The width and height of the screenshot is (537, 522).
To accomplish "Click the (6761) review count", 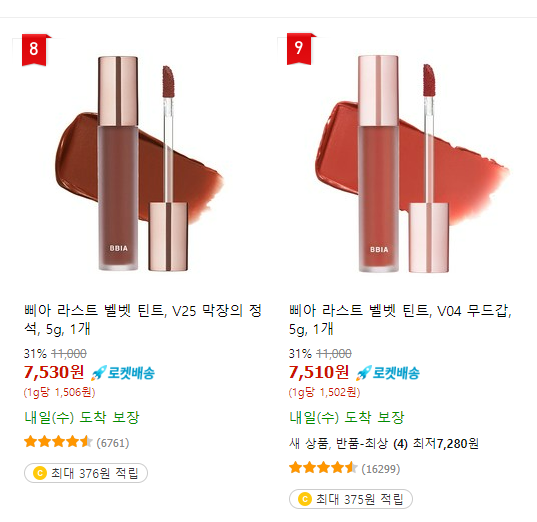I will (113, 443).
